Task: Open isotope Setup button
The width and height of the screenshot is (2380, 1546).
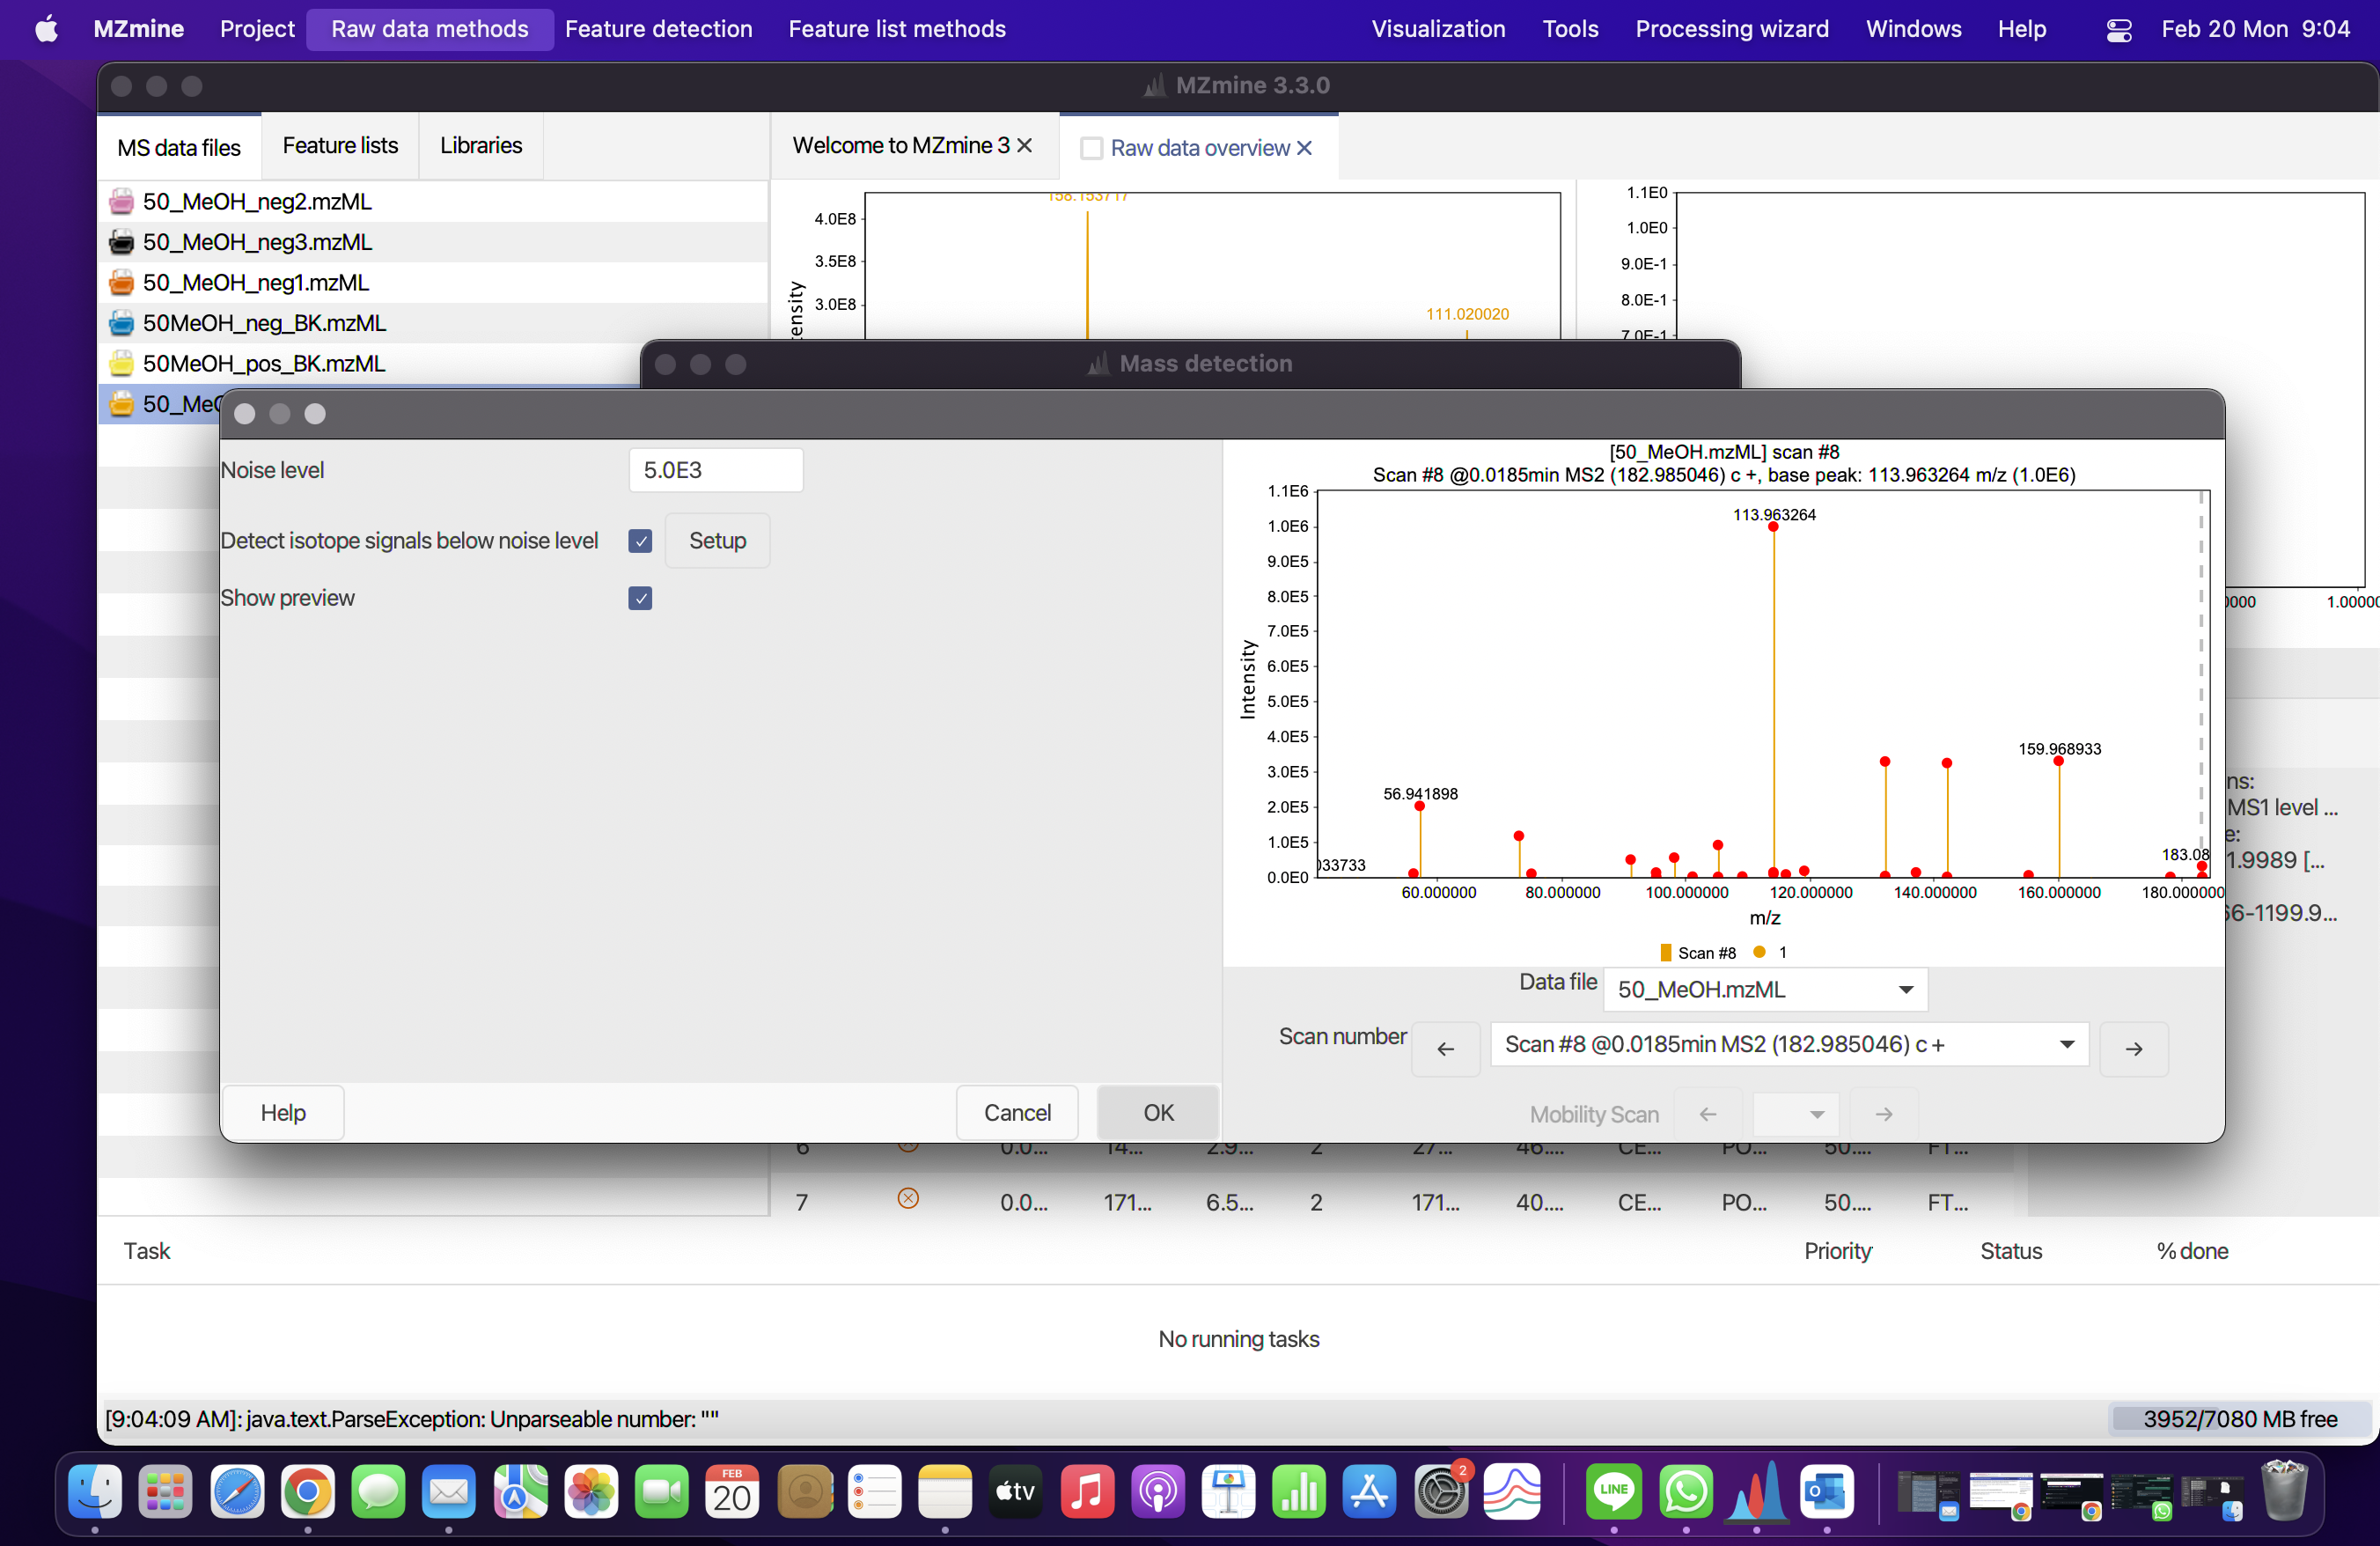Action: tap(717, 541)
